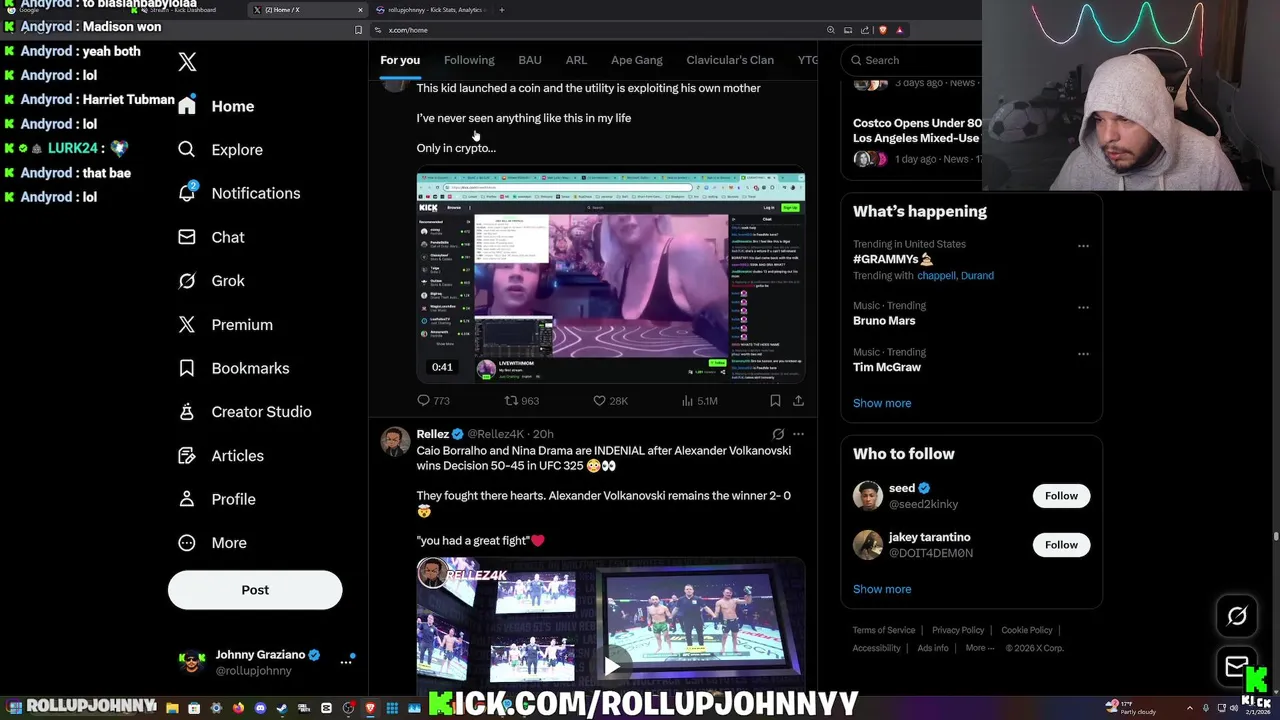Open the #GRAMMYs trending topic

coord(893,259)
